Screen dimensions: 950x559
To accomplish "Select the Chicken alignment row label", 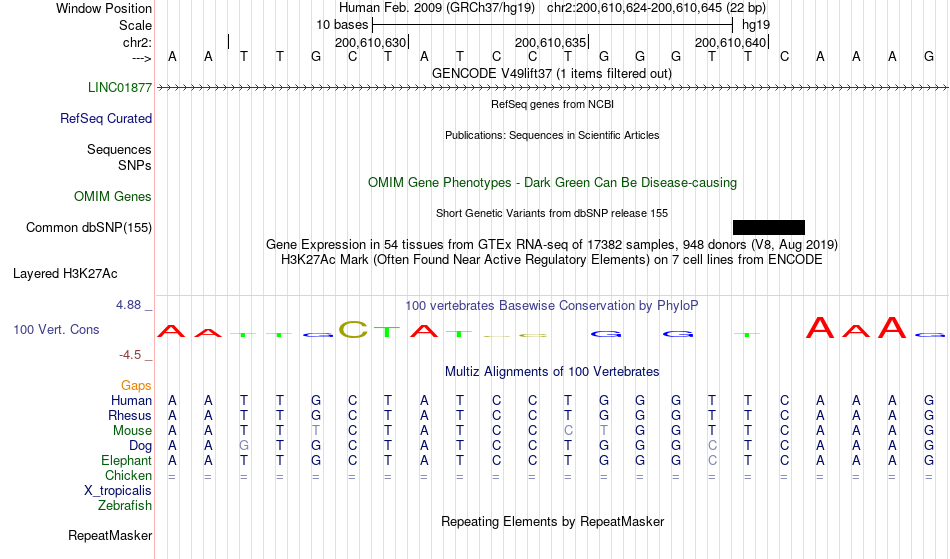I will pos(128,476).
